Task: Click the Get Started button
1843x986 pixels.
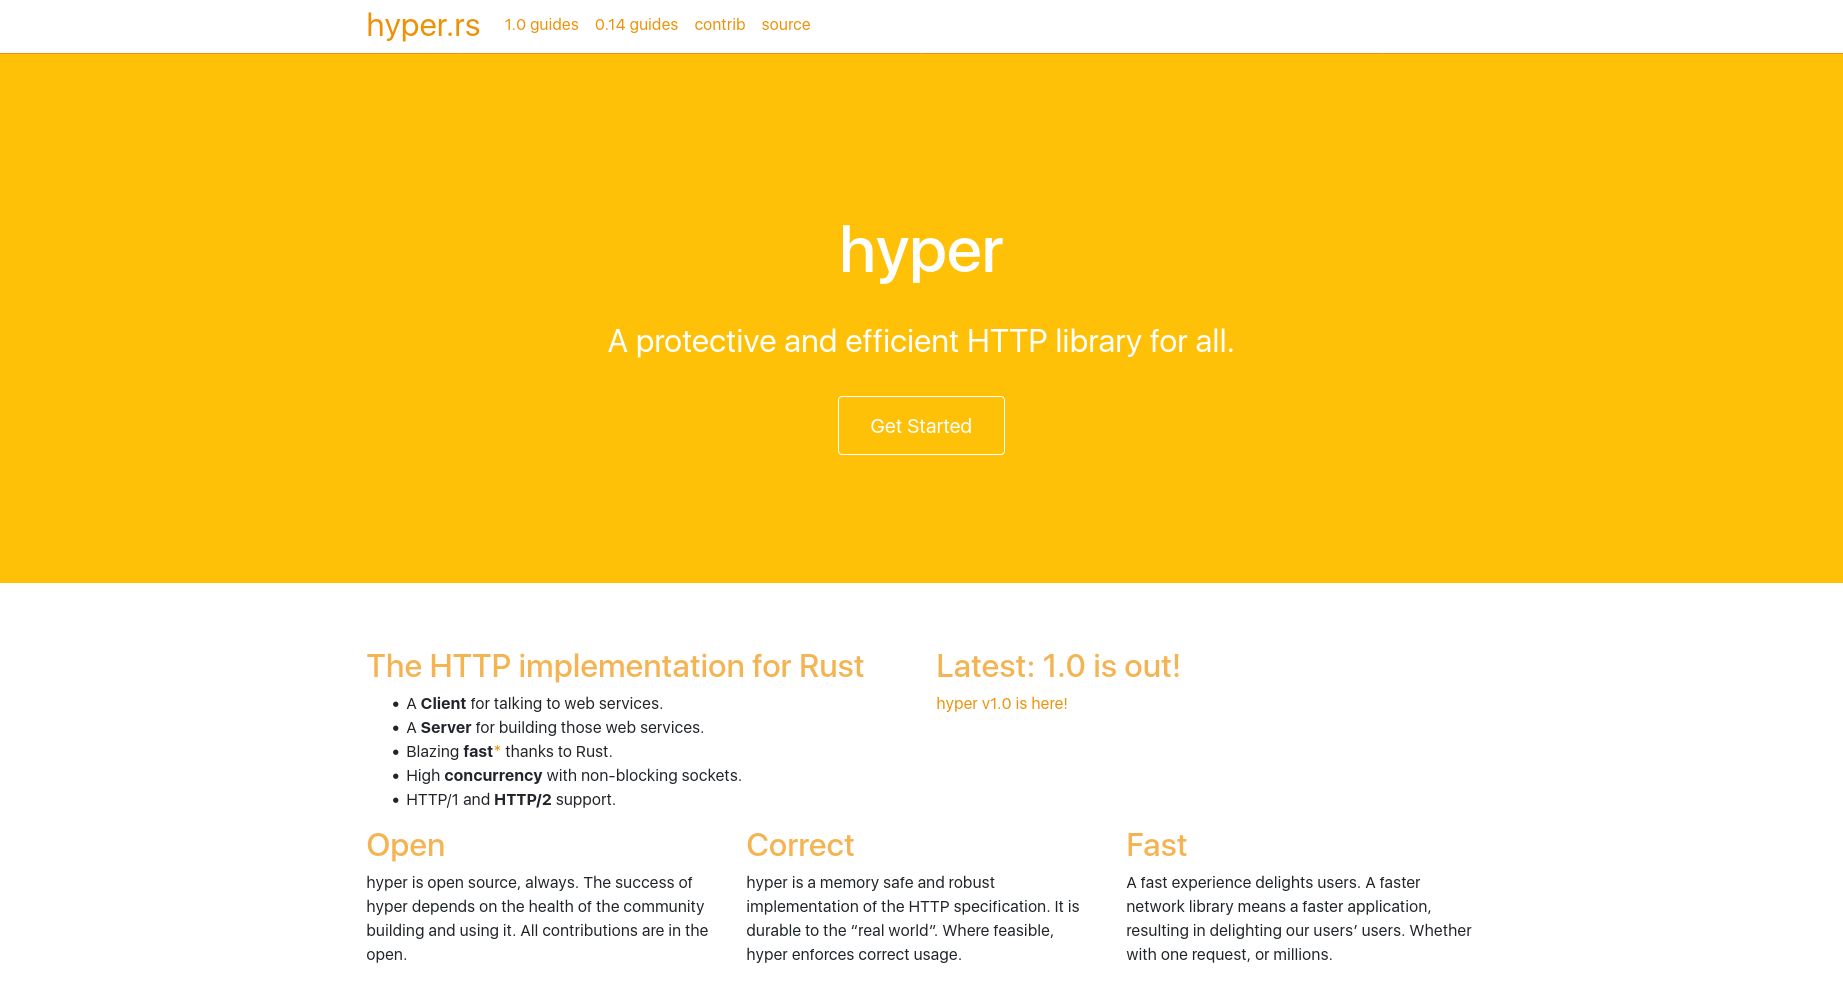Action: pyautogui.click(x=920, y=425)
